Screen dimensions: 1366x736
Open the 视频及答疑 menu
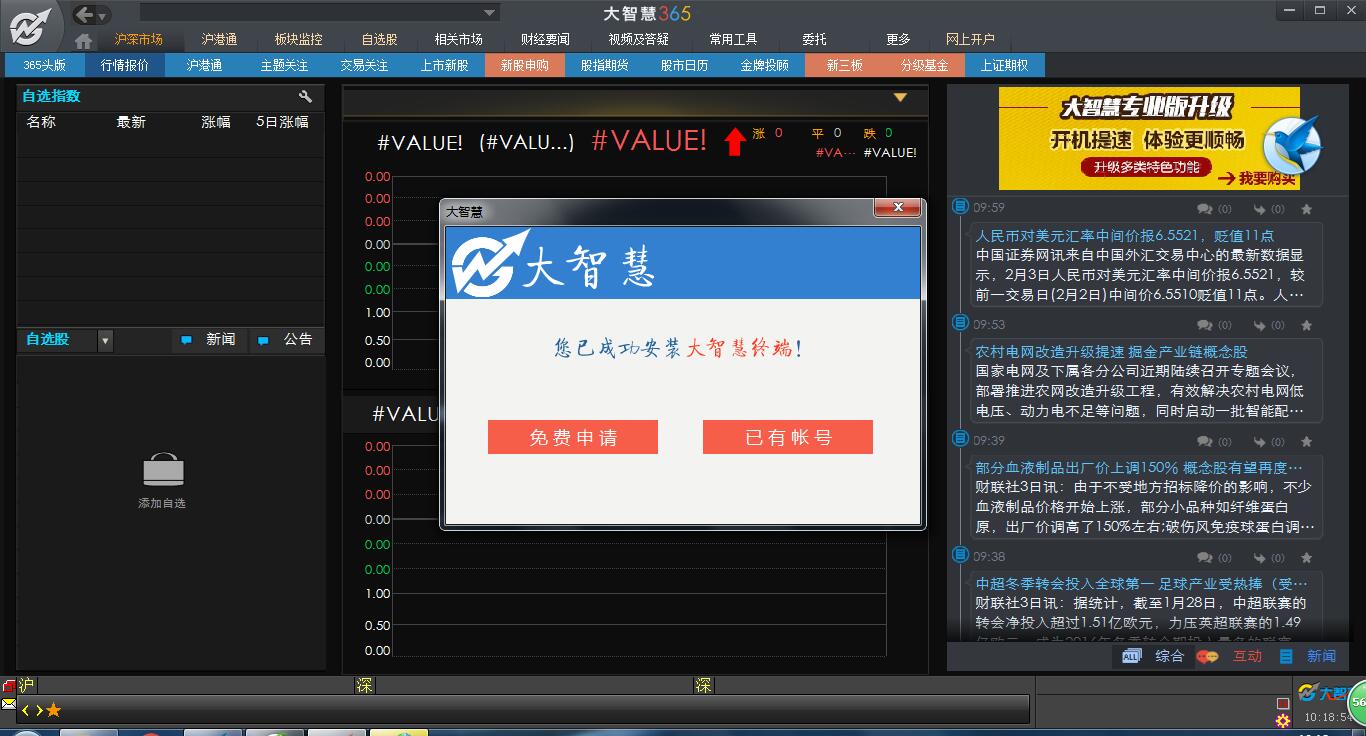coord(639,39)
